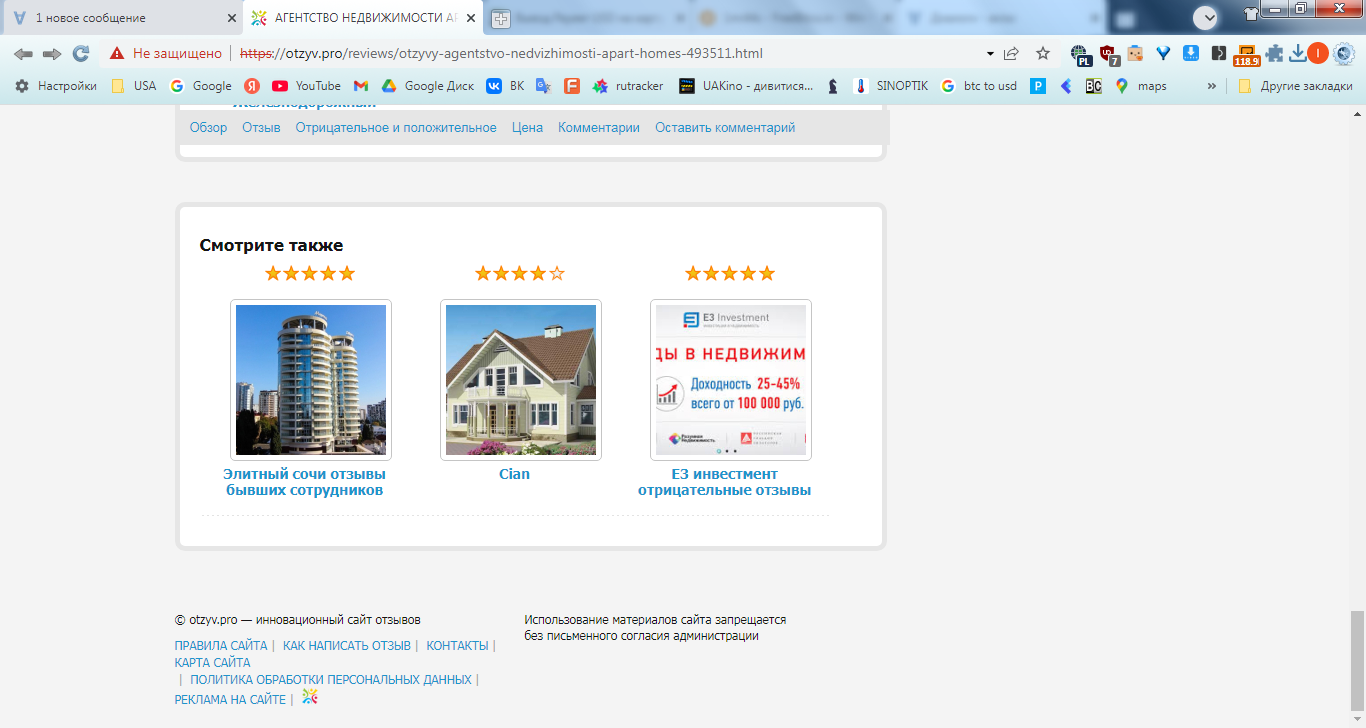Open uBlock Origin shield extension

(1108, 54)
